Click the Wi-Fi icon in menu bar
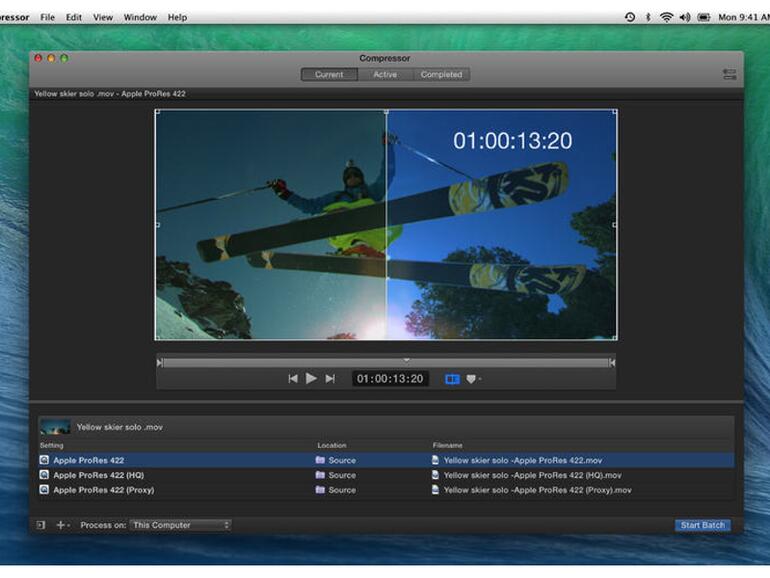 pyautogui.click(x=666, y=17)
